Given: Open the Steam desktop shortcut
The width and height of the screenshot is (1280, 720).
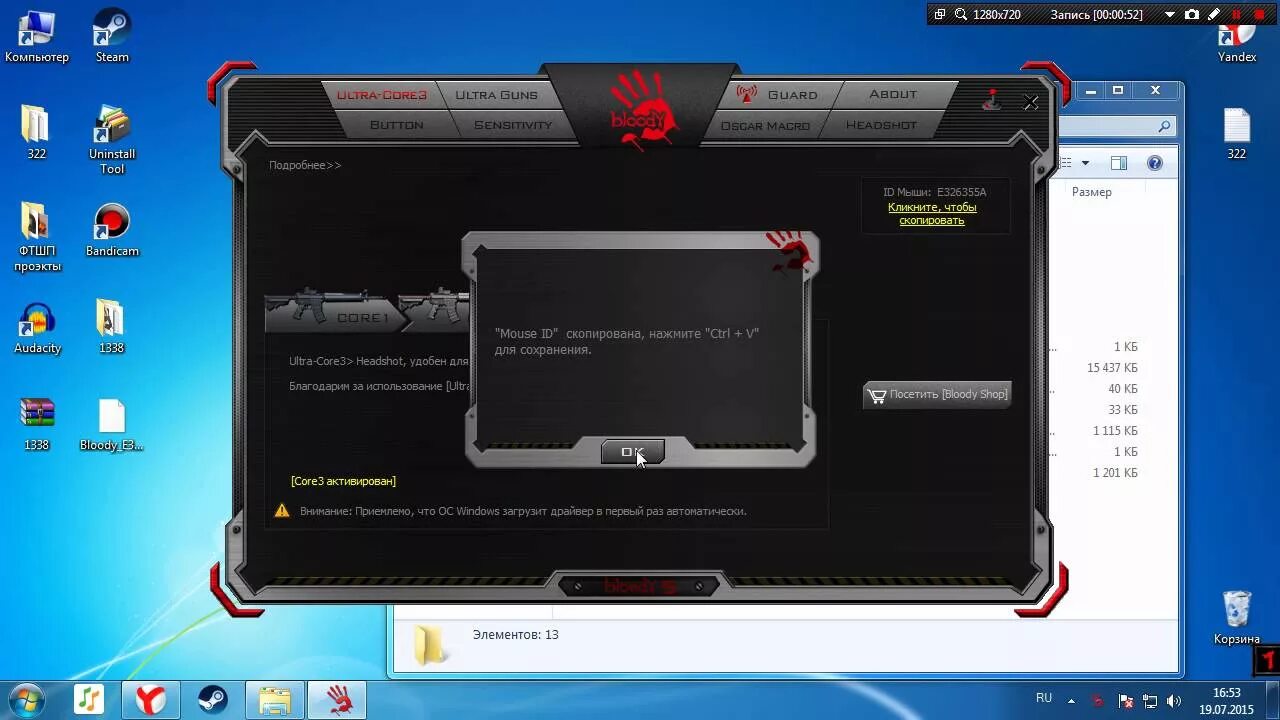Looking at the screenshot, I should coord(112,37).
